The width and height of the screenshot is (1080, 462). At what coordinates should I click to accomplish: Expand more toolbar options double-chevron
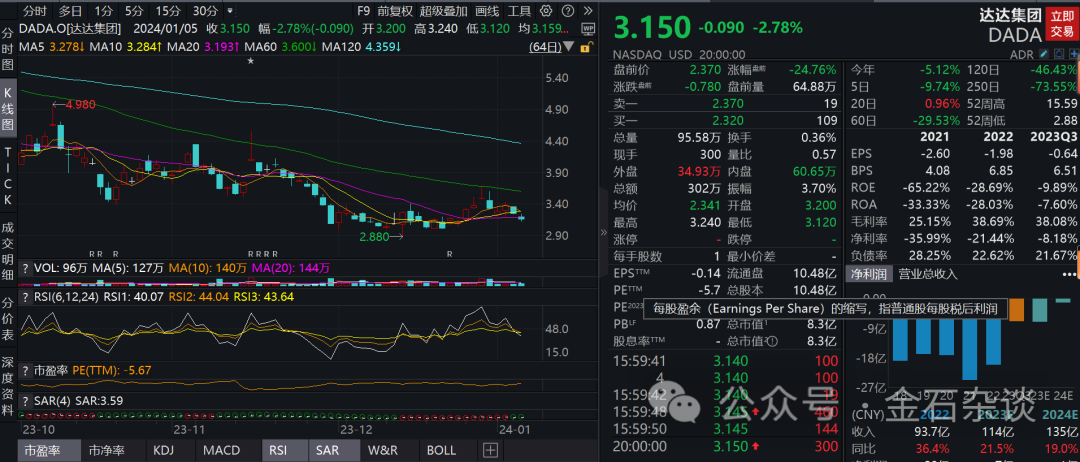click(588, 11)
